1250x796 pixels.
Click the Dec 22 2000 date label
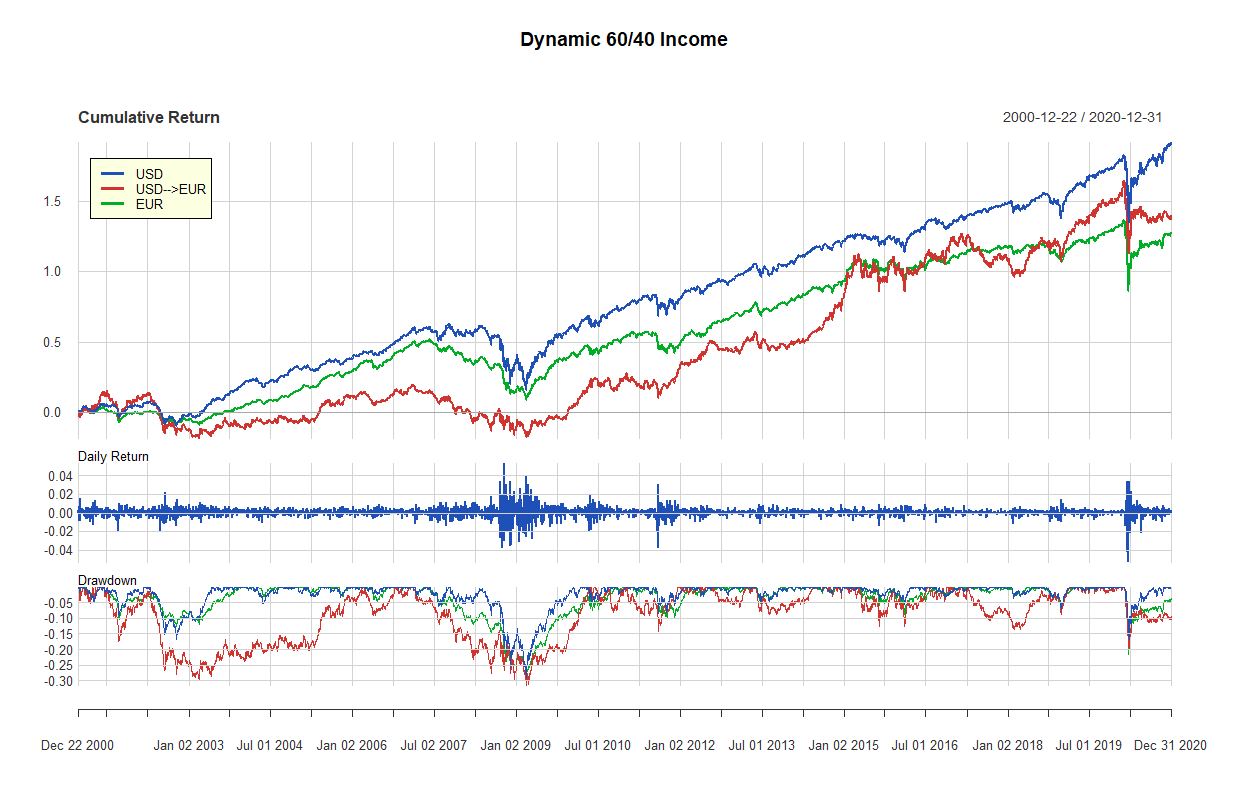(x=77, y=746)
